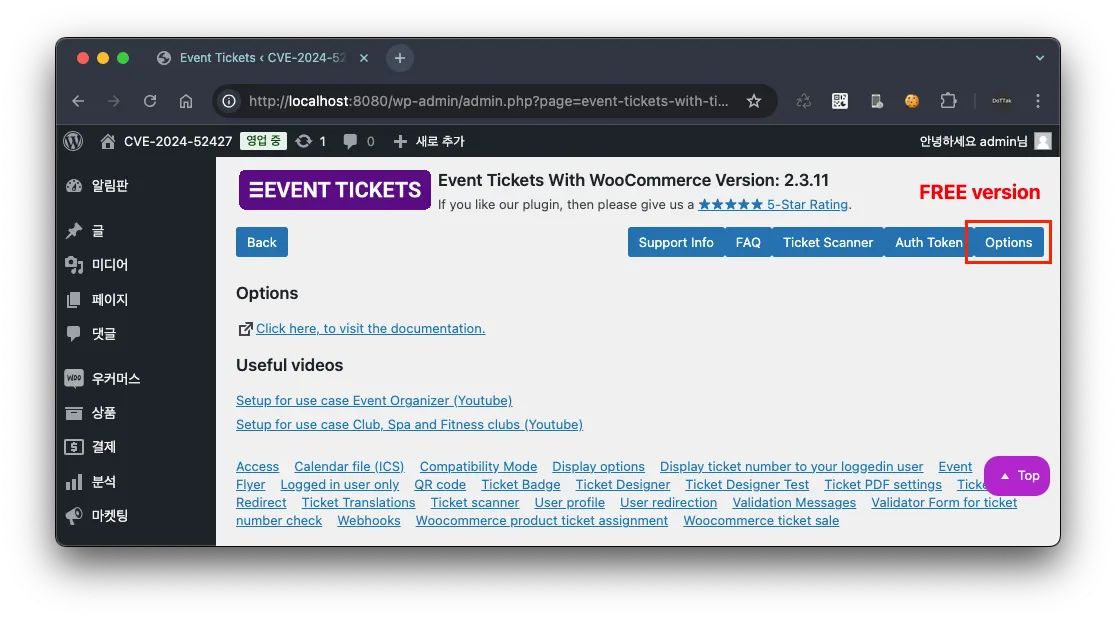Open the browser three-dot menu
Screen dimensions: 1116x620
[1038, 101]
